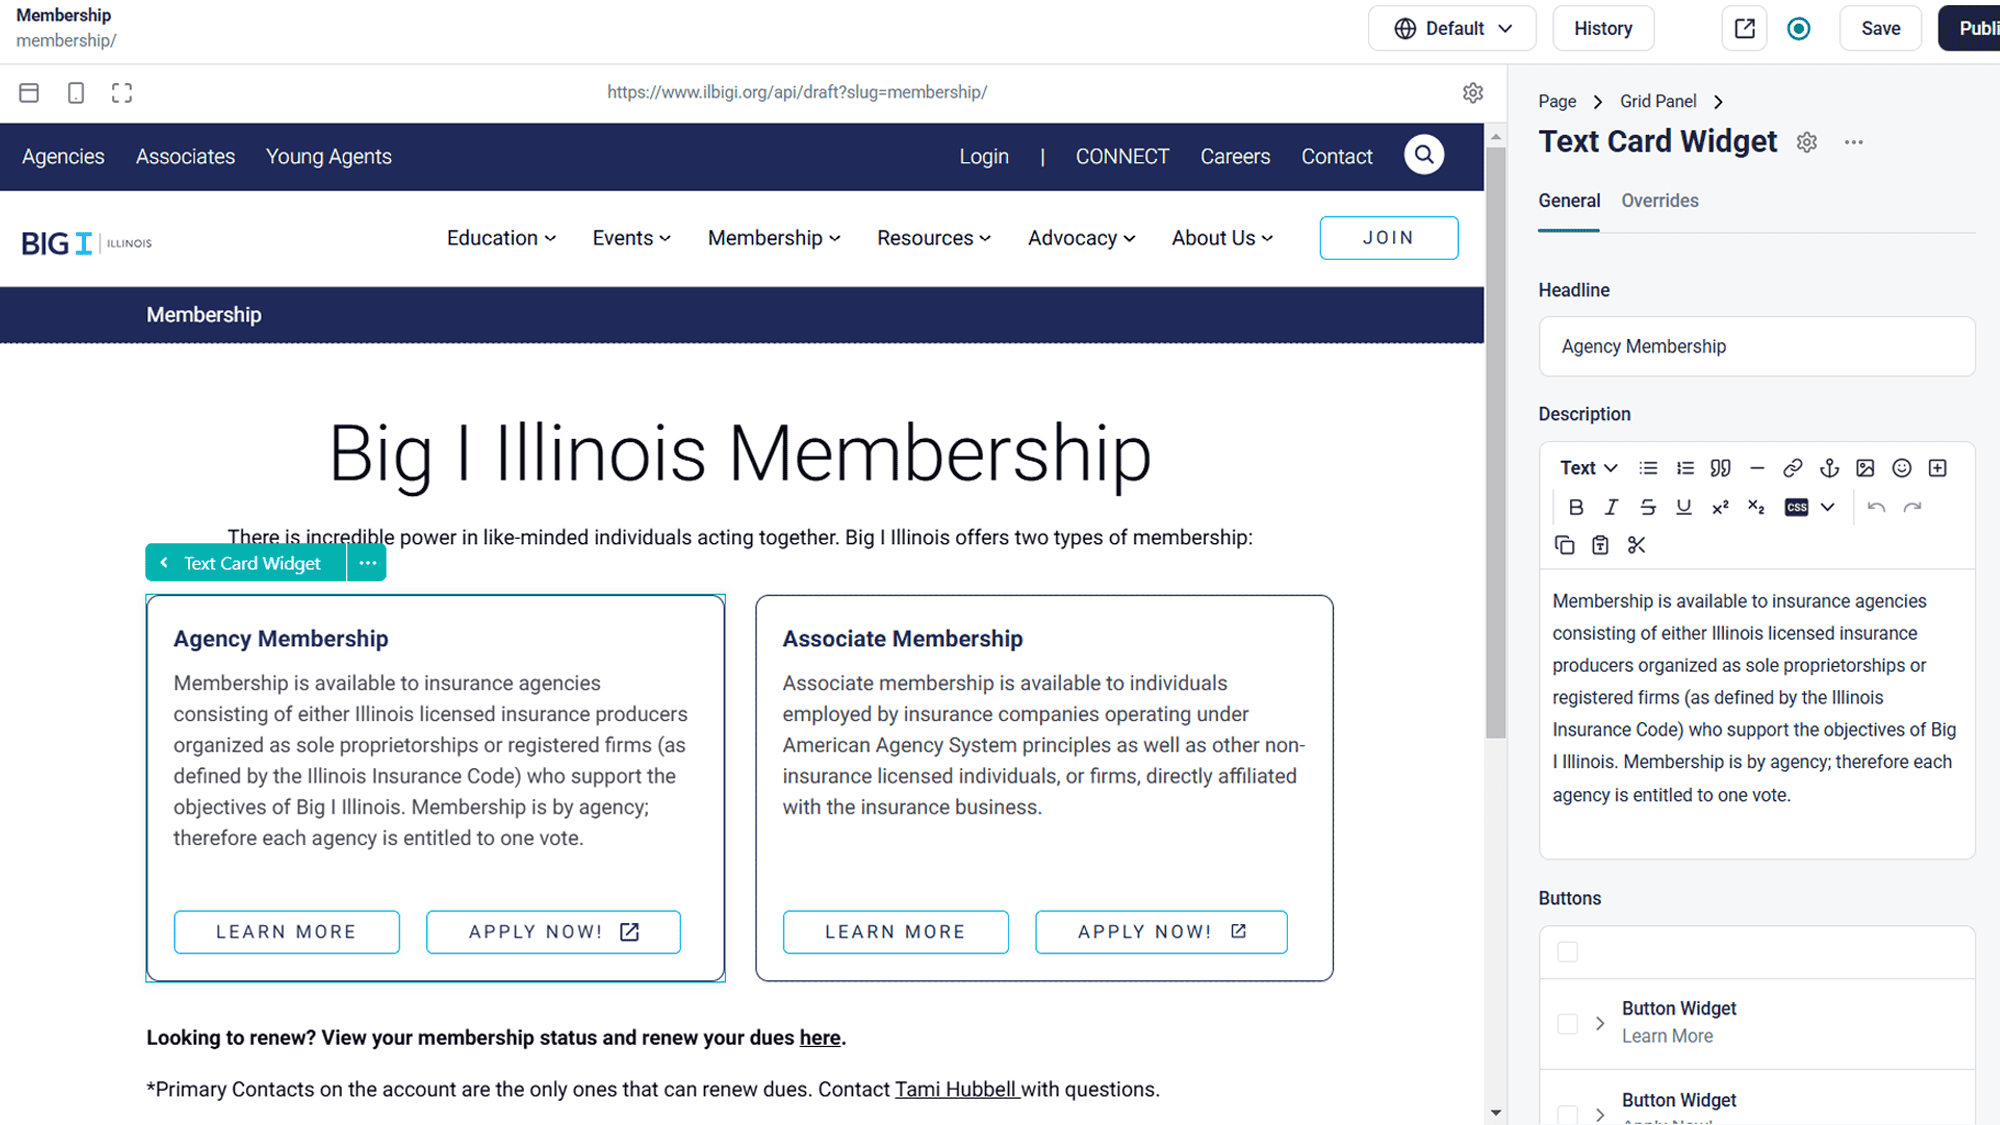Viewport: 2000px width, 1125px height.
Task: Select the General tab in Text Card Widget
Action: point(1569,201)
